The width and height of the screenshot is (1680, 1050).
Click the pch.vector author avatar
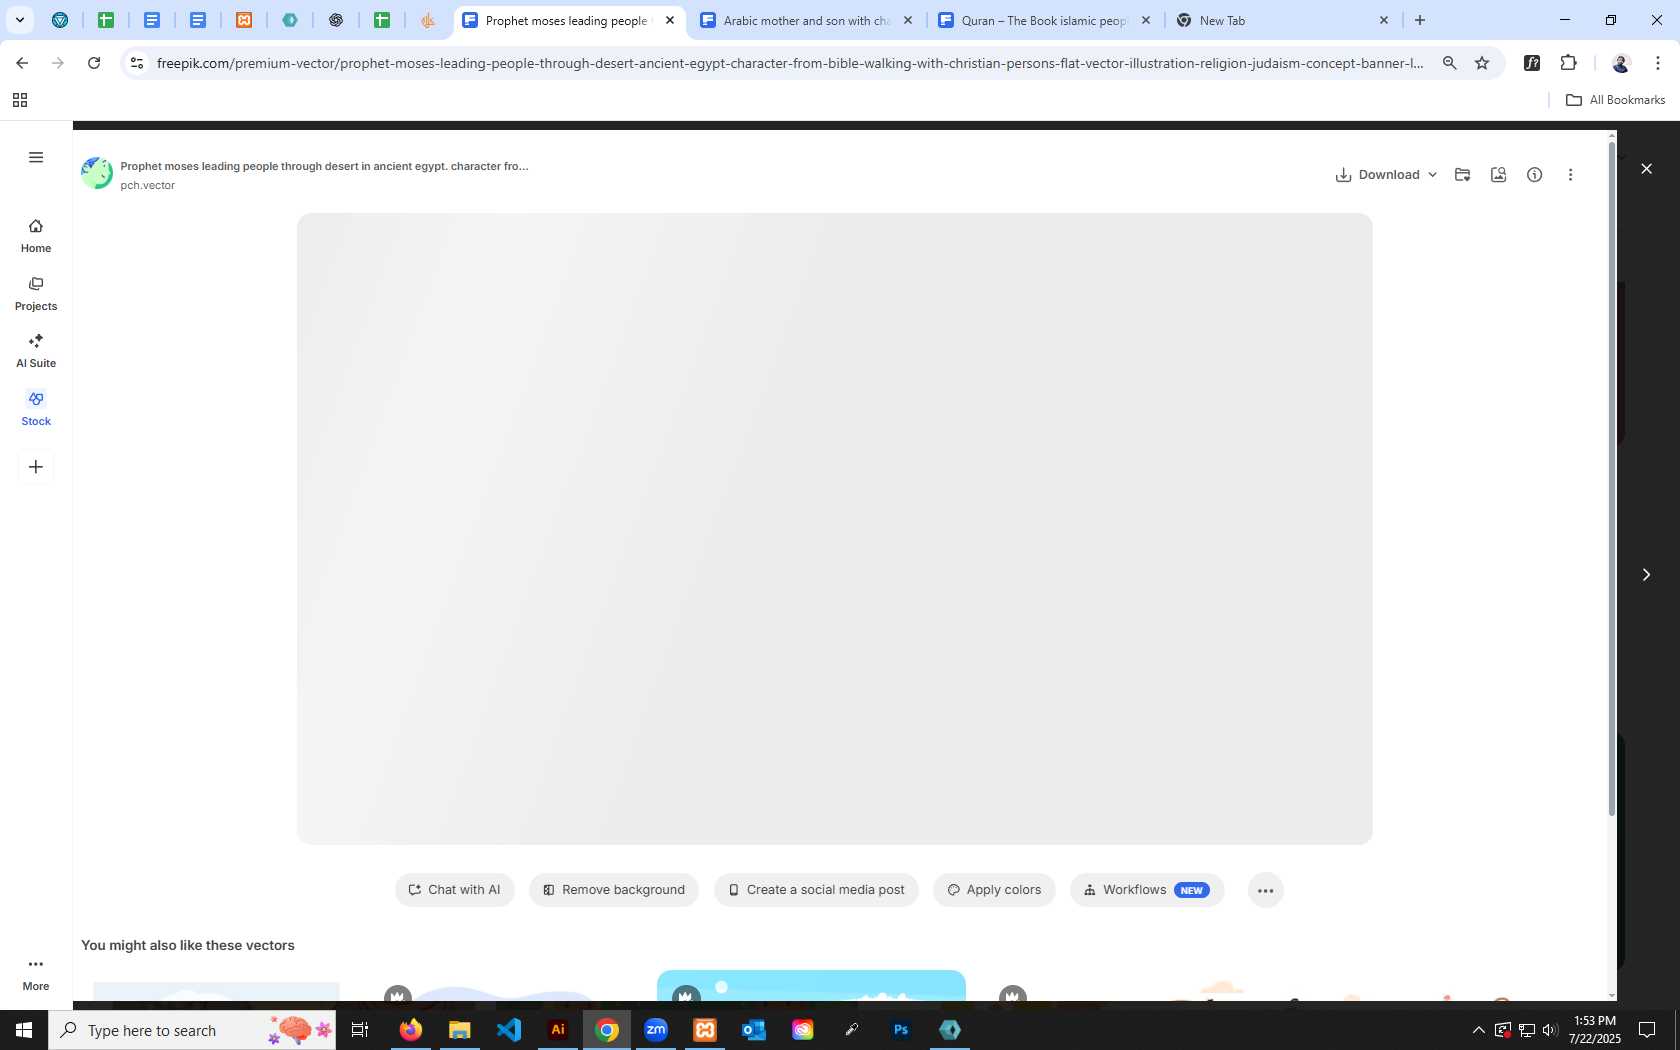click(97, 173)
